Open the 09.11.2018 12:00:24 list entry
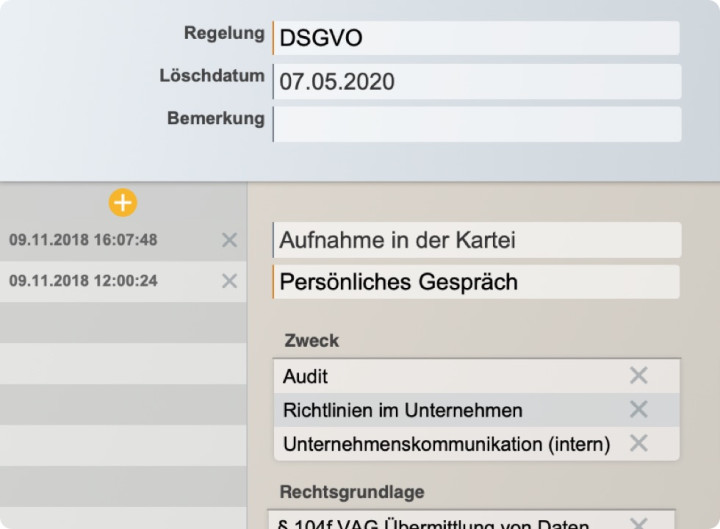The width and height of the screenshot is (720, 529). coord(84,281)
